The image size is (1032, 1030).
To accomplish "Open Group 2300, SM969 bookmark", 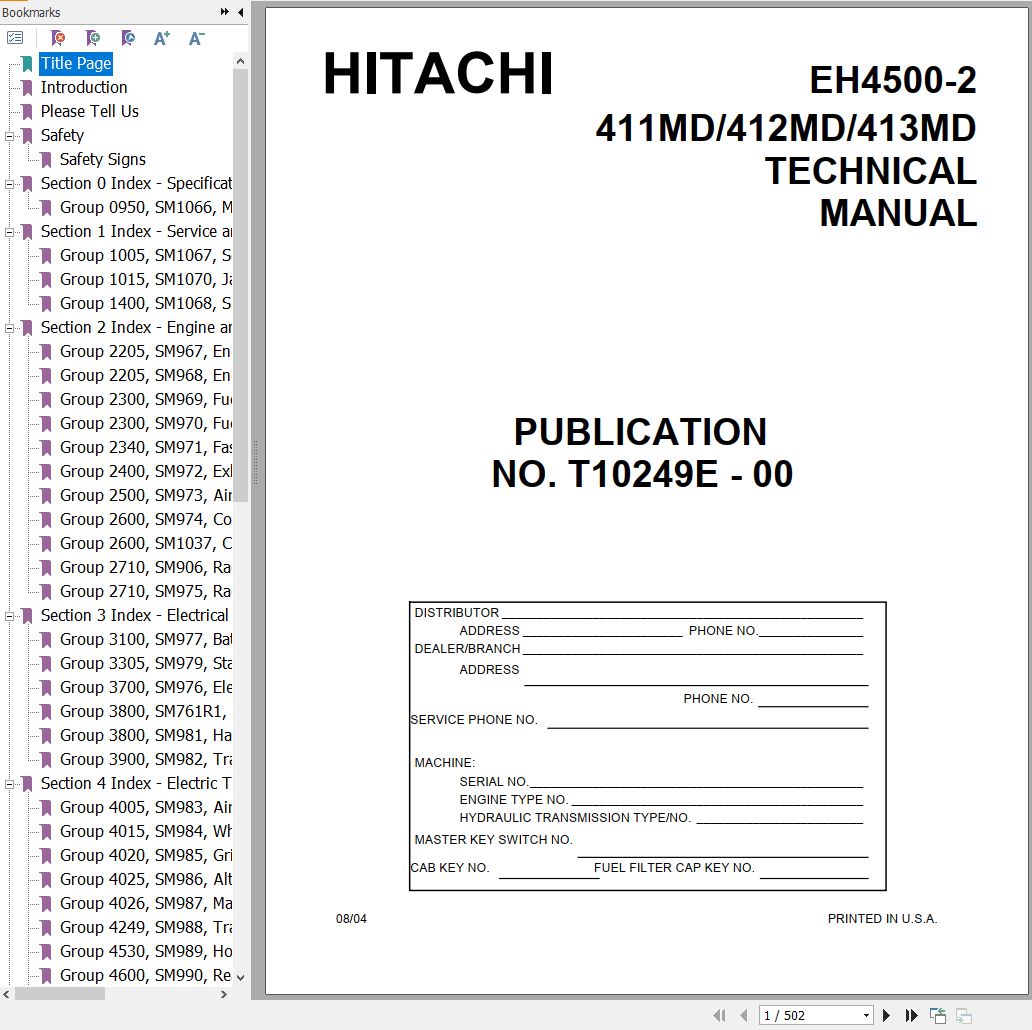I will point(145,399).
